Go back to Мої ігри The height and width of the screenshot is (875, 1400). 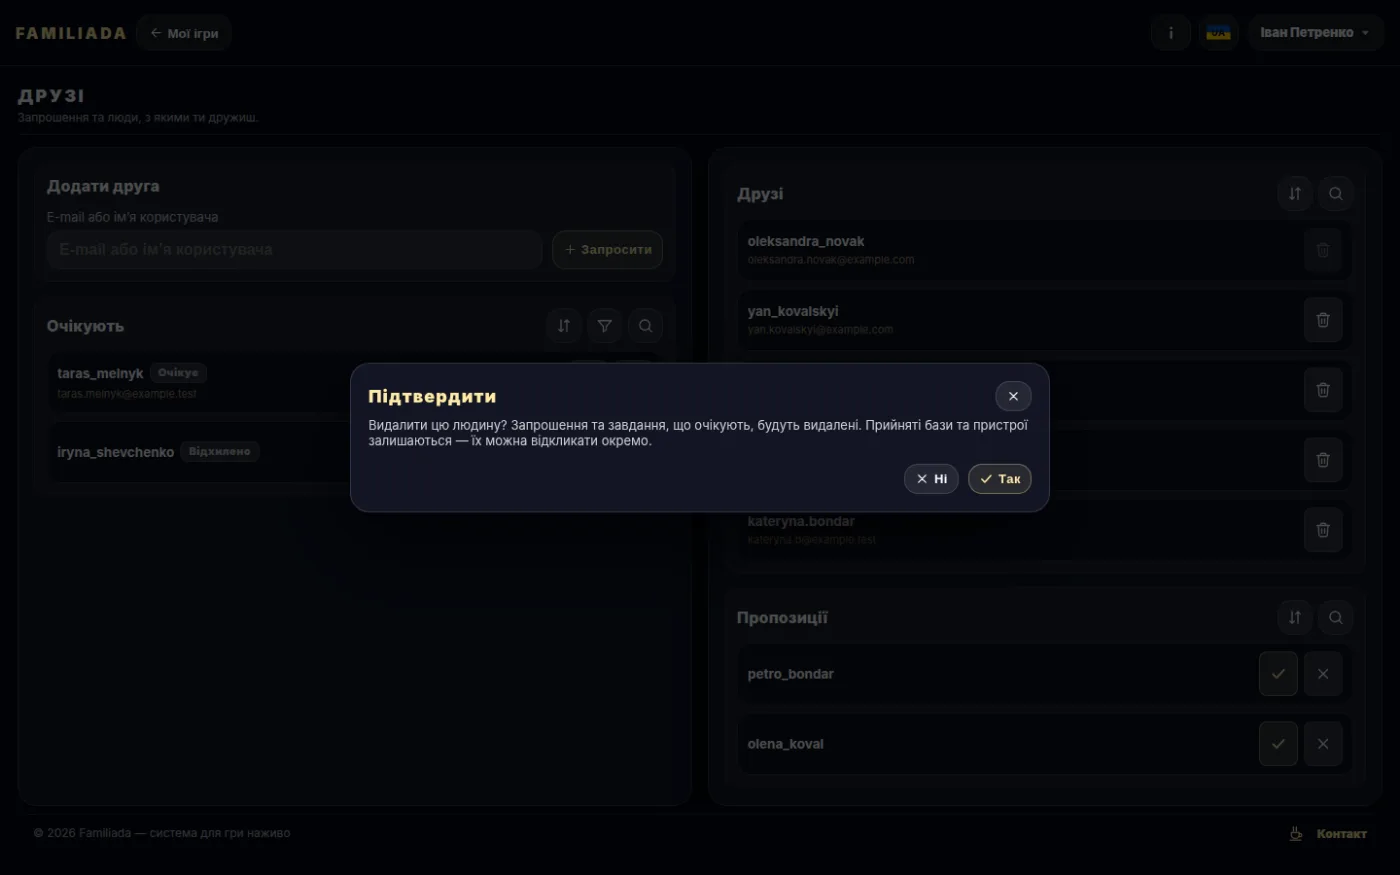(x=184, y=33)
